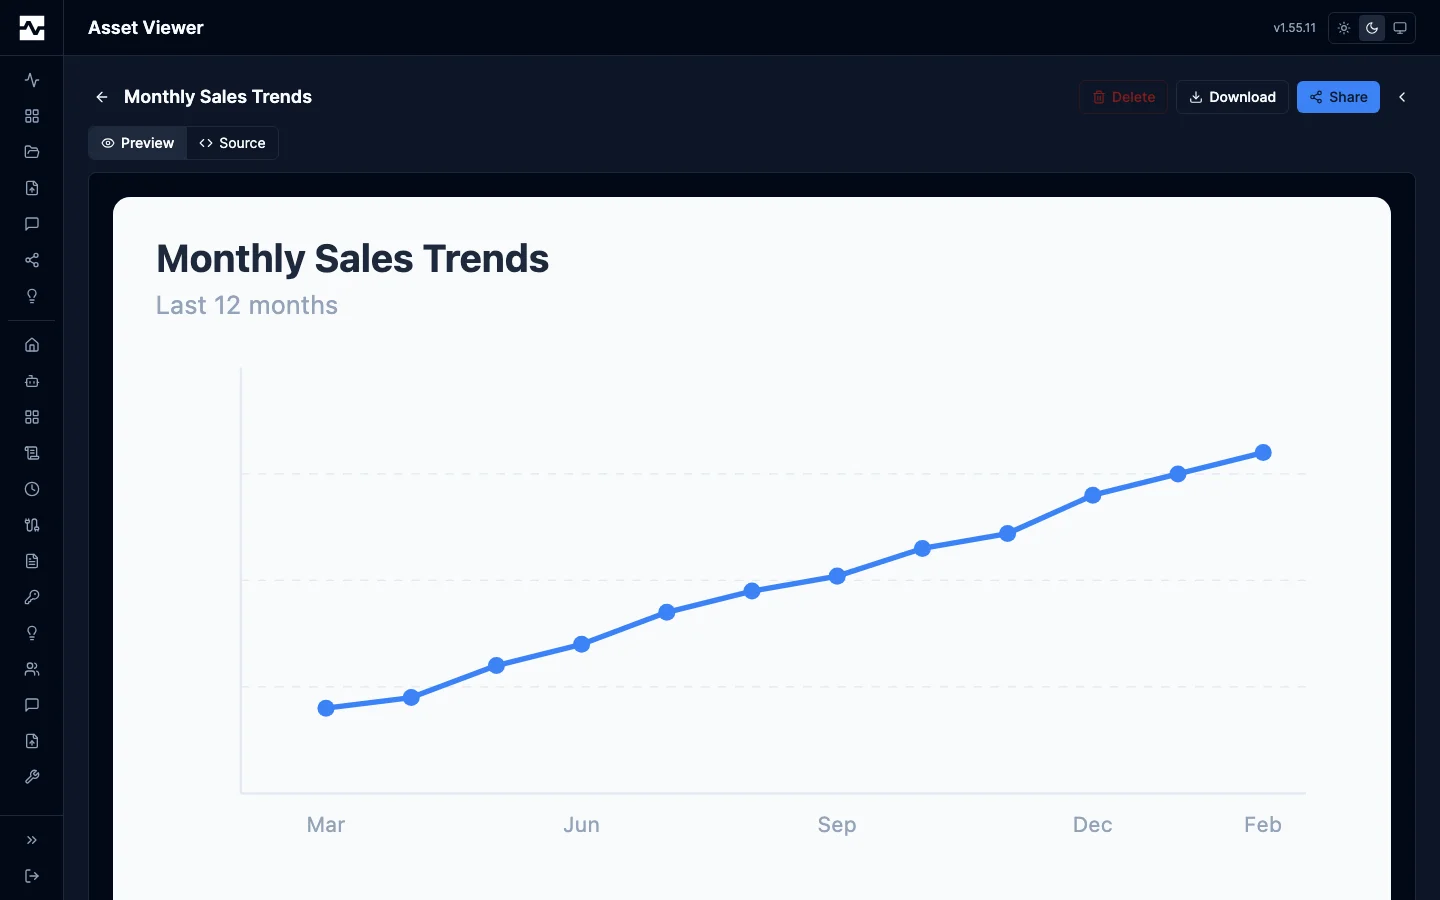Click the Download button
The width and height of the screenshot is (1440, 900).
[x=1232, y=97]
